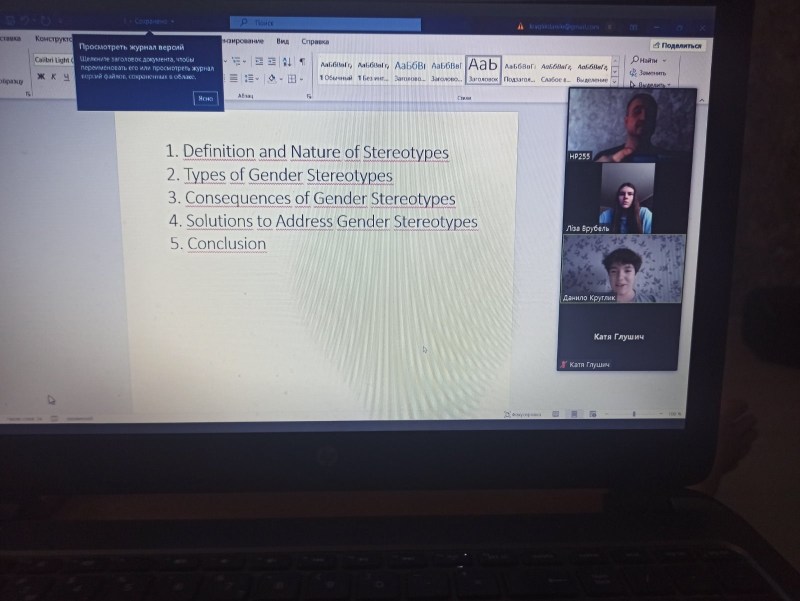800x601 pixels.
Task: Toggle italic formatting (К)
Action: pos(53,76)
